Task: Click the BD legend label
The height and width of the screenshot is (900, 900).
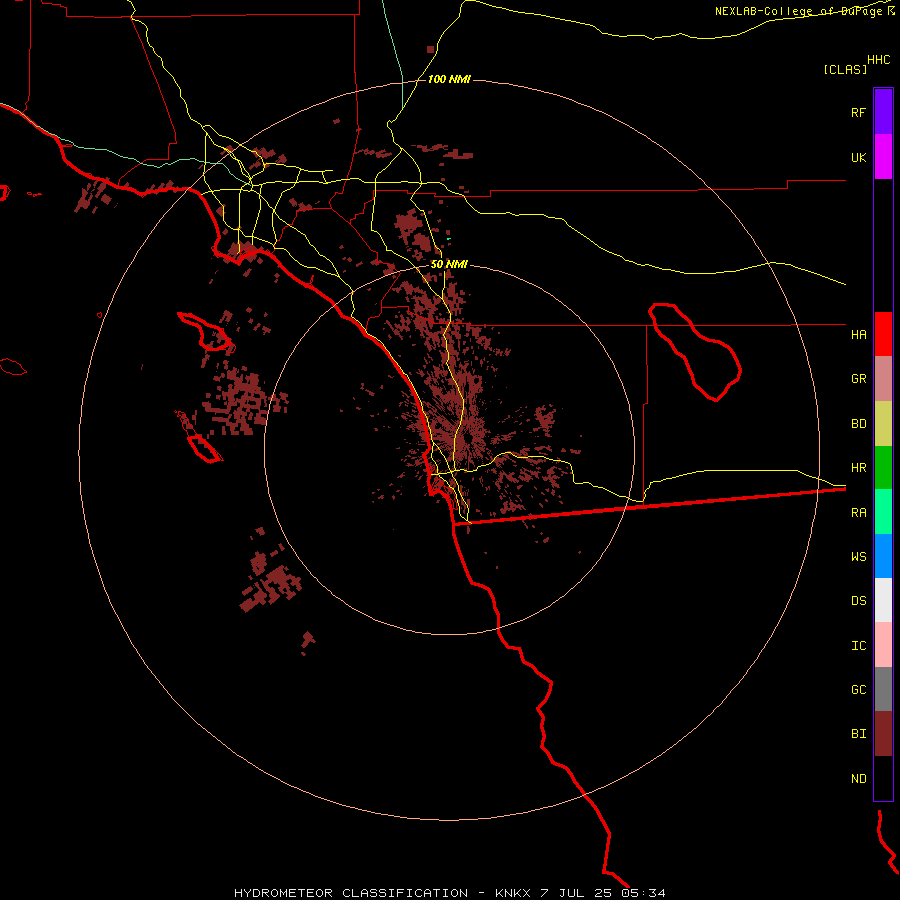Action: [x=859, y=424]
